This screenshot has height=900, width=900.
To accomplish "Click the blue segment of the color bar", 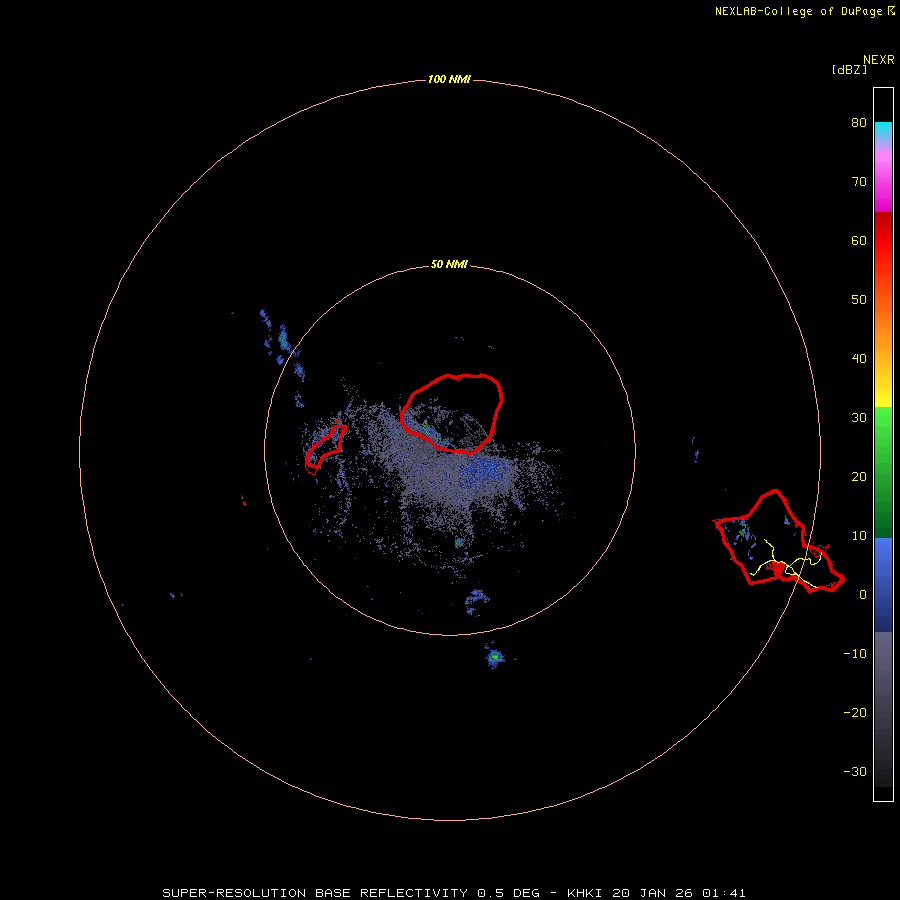I will [883, 585].
